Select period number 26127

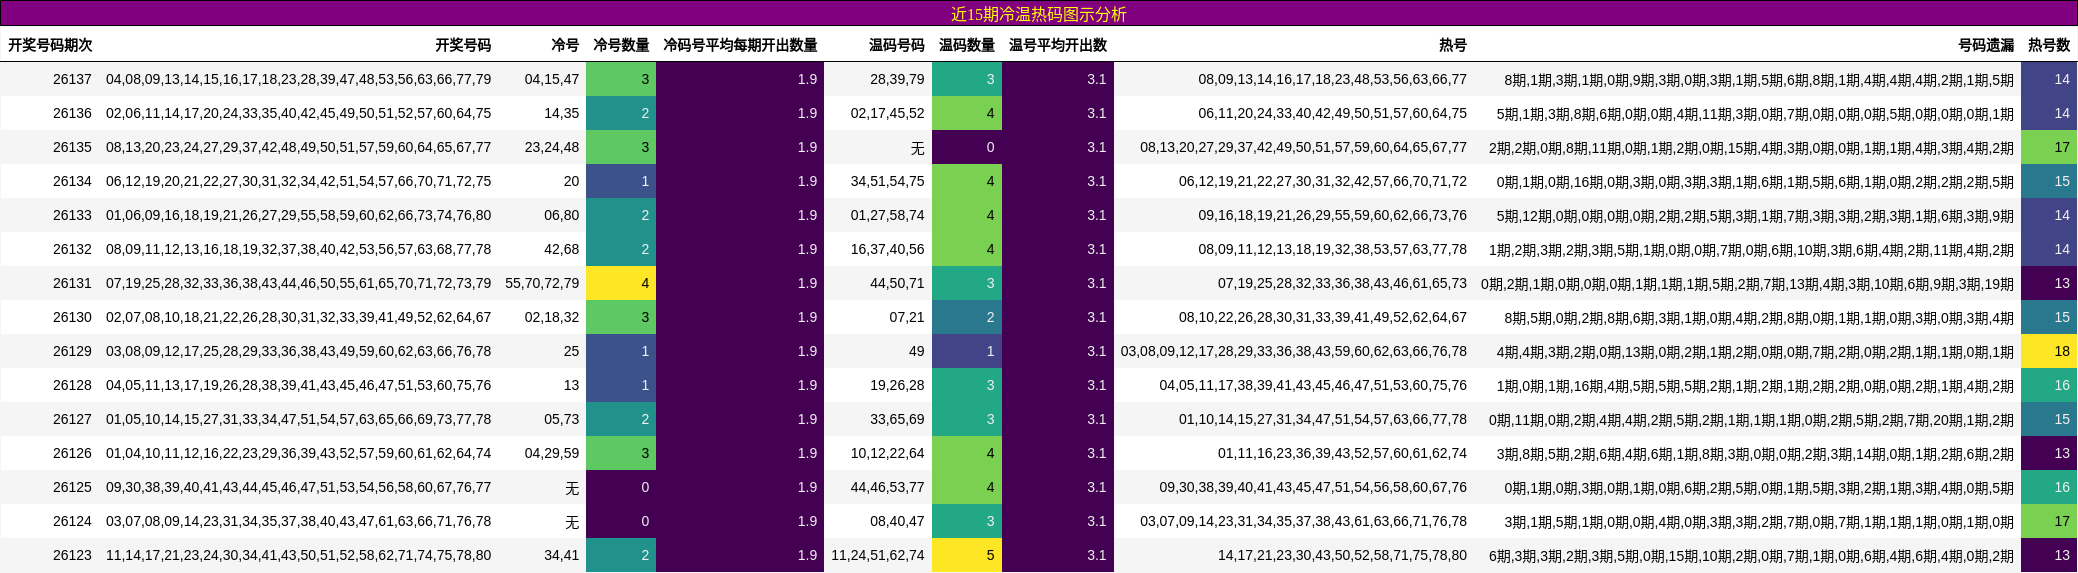72,419
